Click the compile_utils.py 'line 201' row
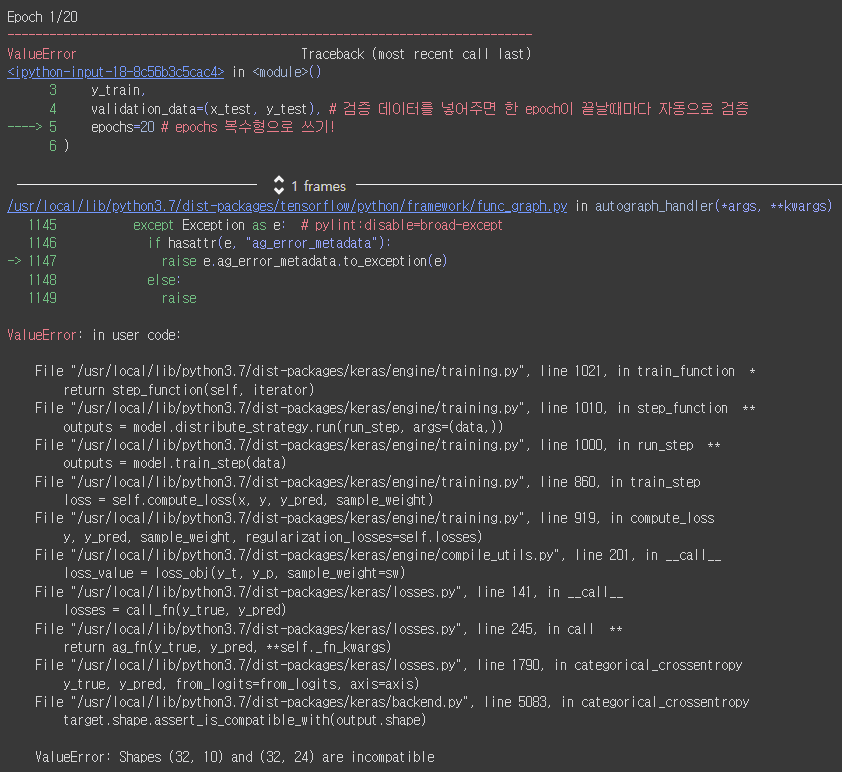The image size is (842, 772). coord(378,556)
